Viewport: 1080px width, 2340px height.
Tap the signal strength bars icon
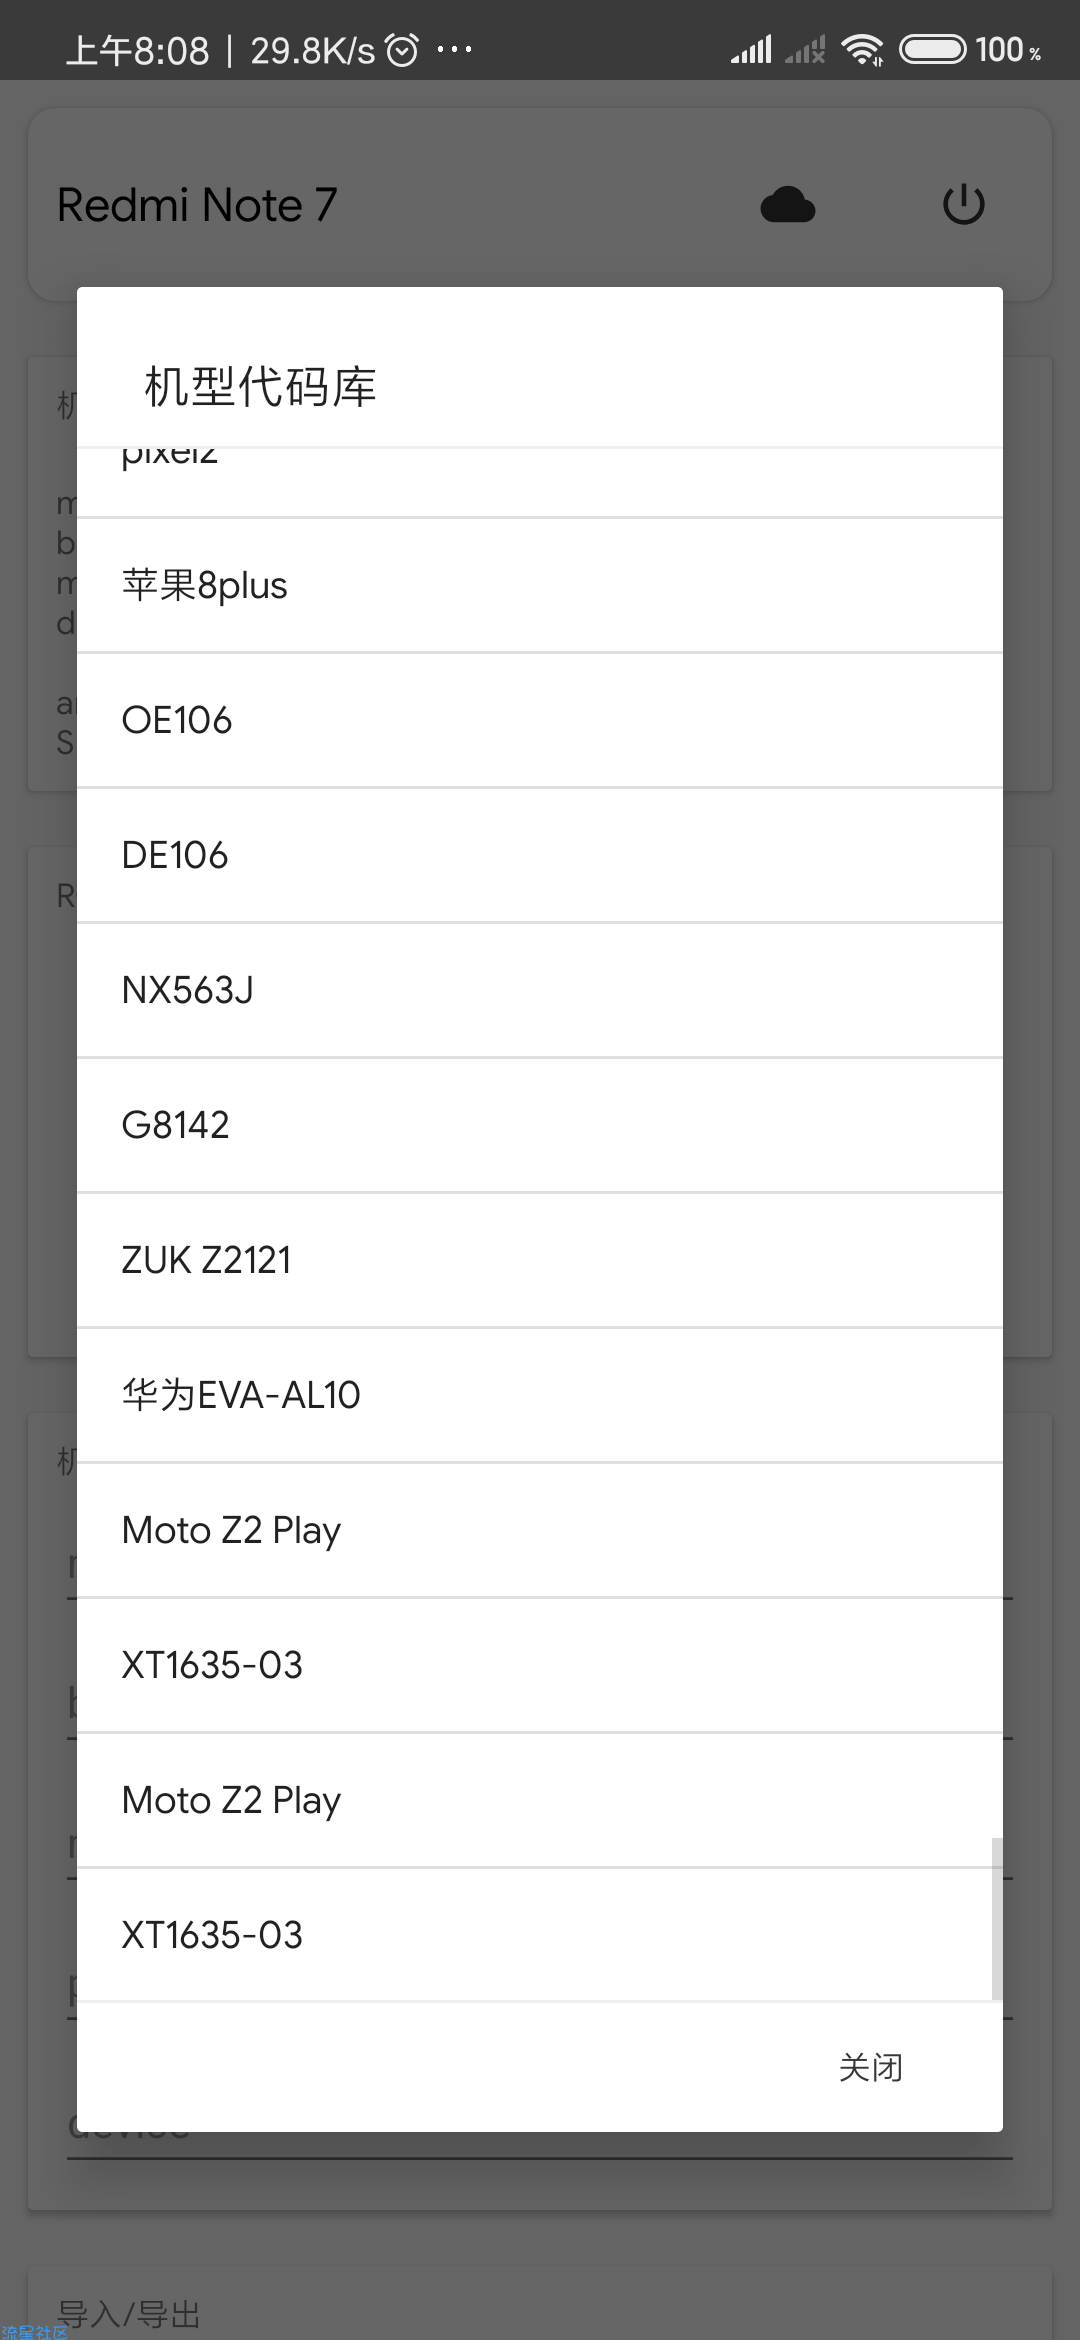(751, 49)
